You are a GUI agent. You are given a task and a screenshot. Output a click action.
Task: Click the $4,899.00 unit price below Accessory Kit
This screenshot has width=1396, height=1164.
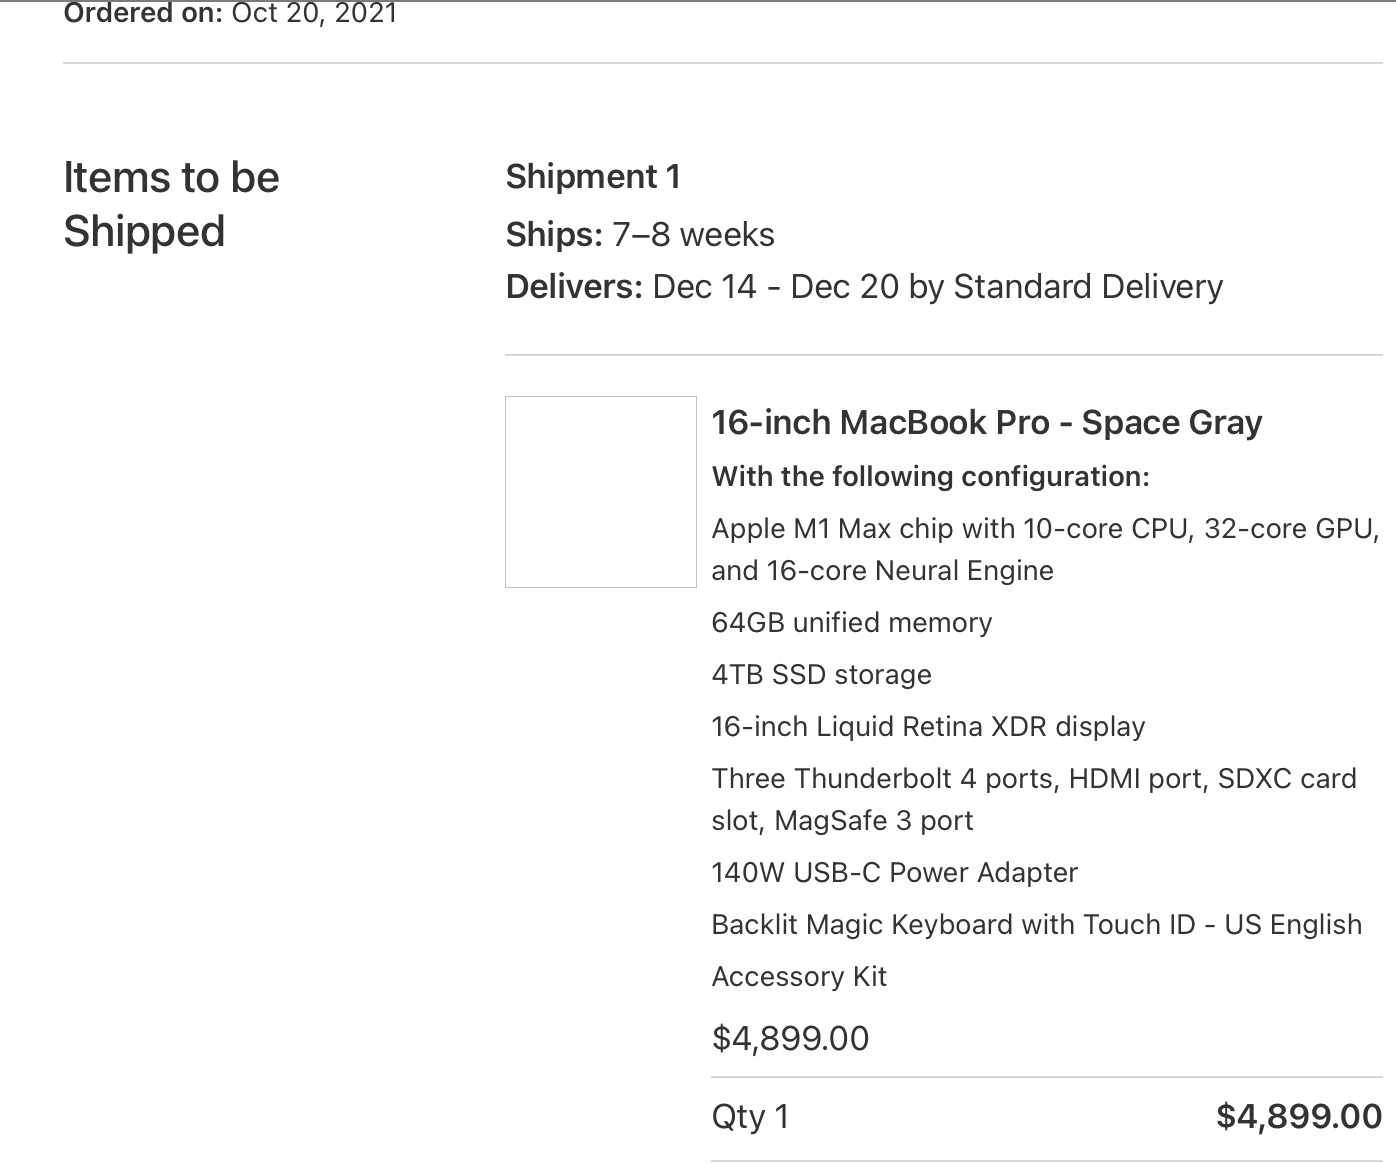point(790,1038)
